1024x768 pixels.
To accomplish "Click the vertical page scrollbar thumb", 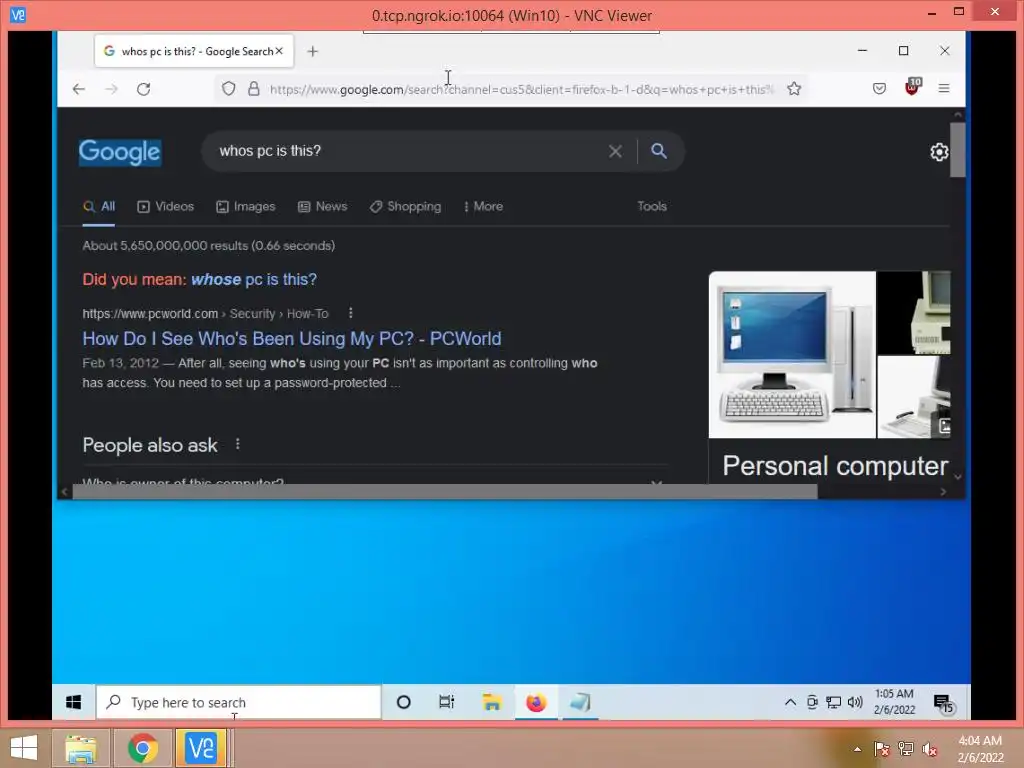I will click(957, 150).
